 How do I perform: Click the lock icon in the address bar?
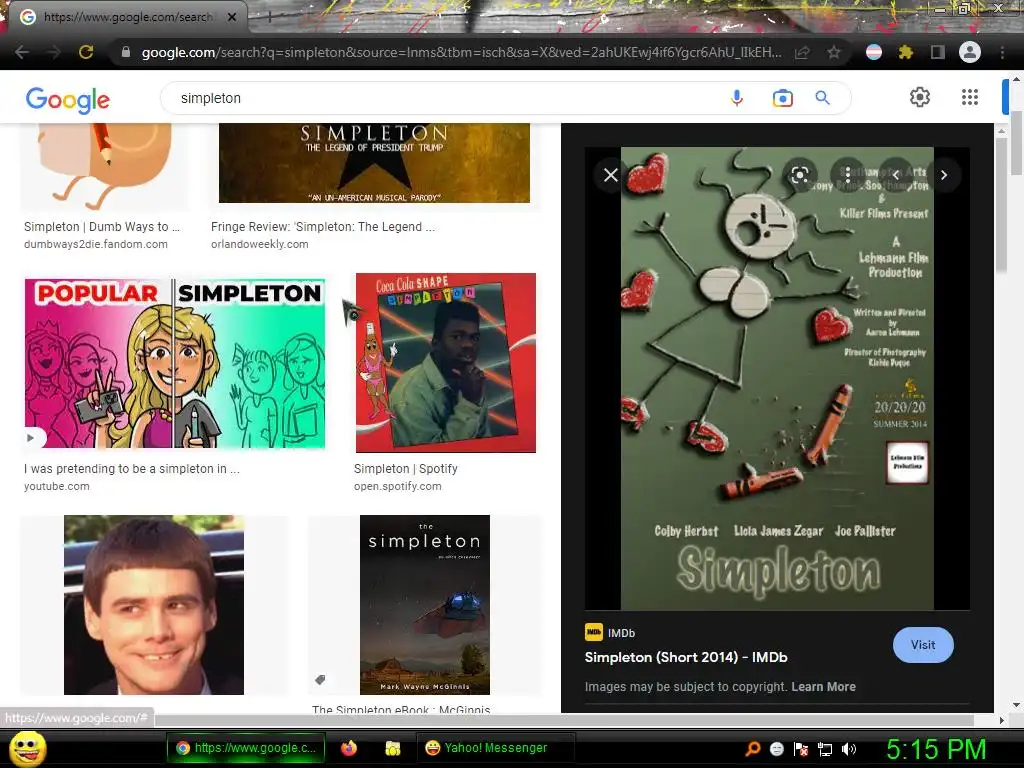(x=126, y=52)
